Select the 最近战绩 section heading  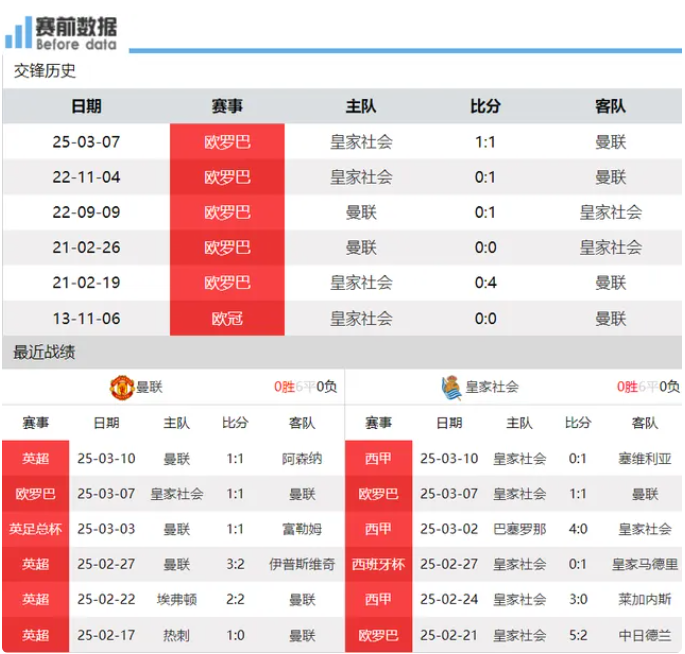pos(44,352)
